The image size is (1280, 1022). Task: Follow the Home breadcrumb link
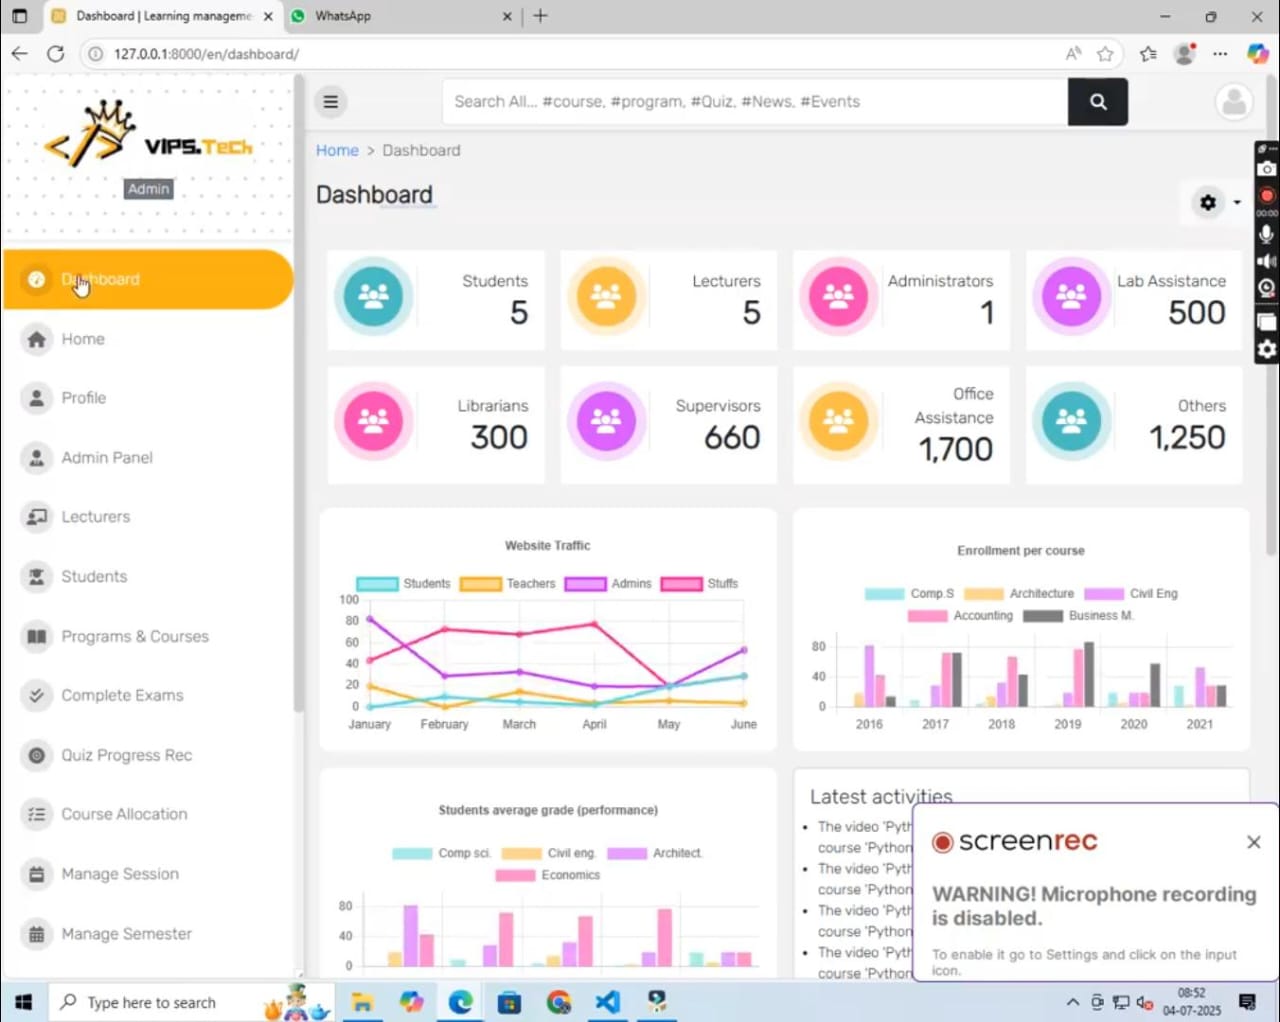click(337, 150)
